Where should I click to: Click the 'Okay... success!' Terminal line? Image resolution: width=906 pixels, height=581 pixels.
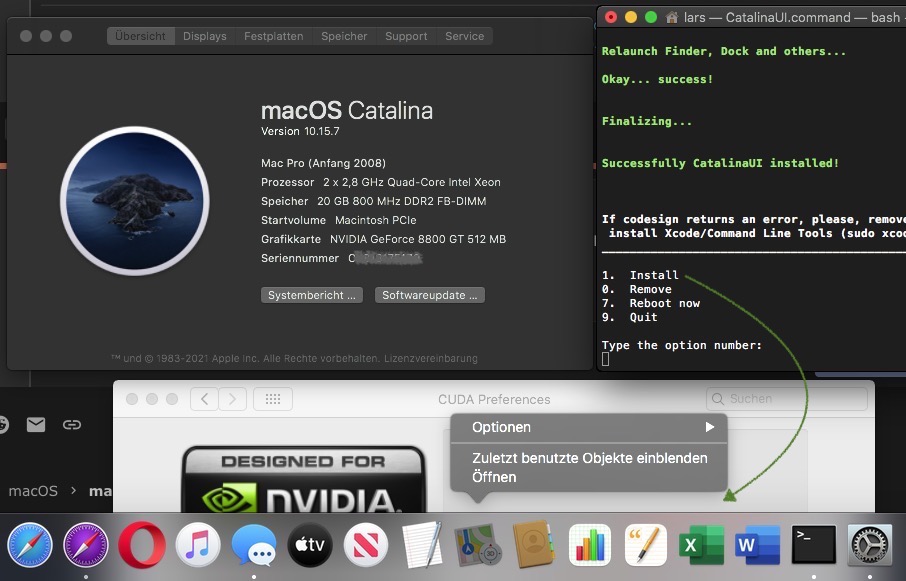(x=658, y=79)
